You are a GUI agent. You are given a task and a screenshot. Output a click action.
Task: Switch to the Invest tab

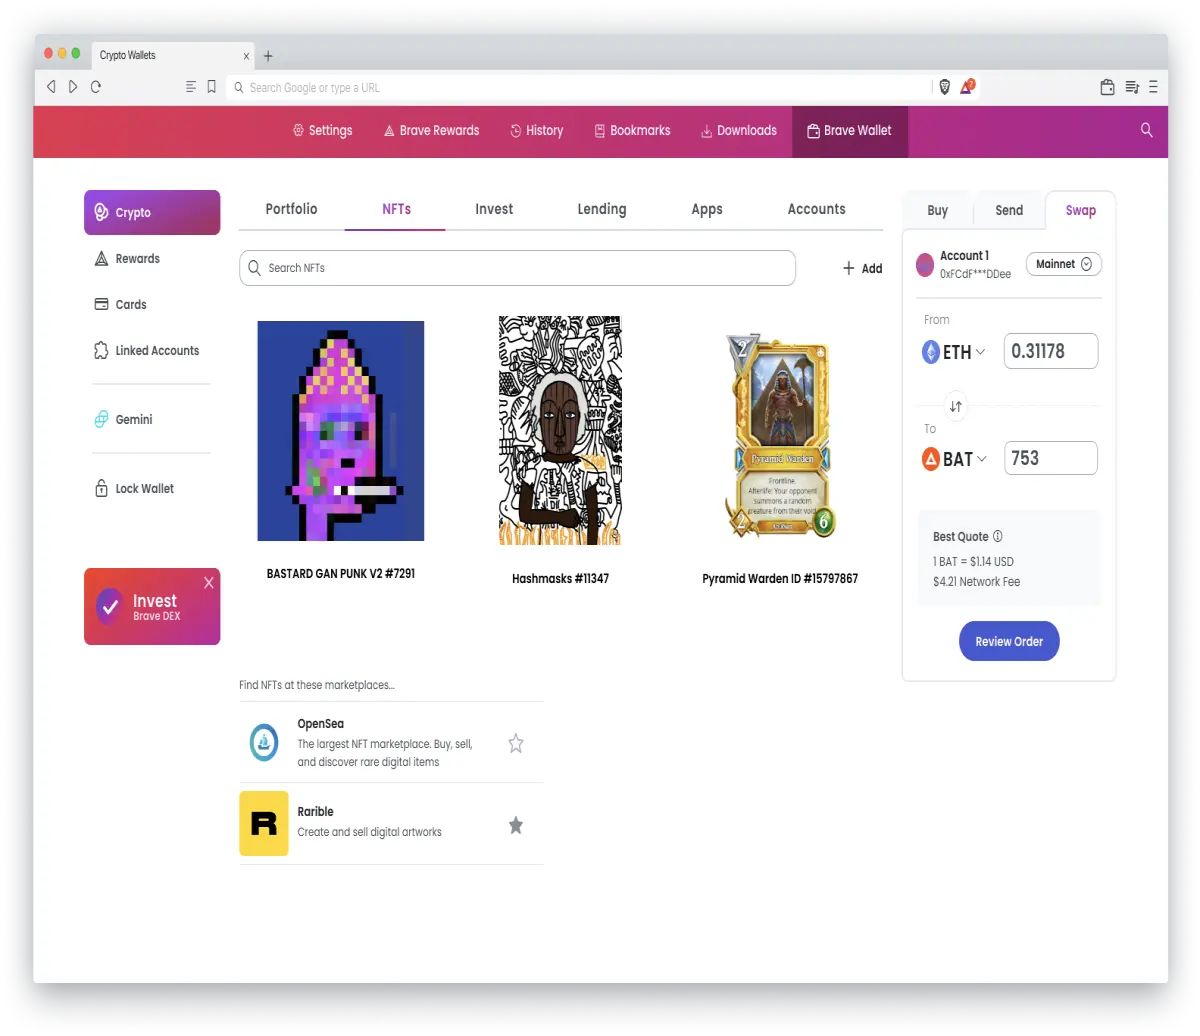pos(494,209)
